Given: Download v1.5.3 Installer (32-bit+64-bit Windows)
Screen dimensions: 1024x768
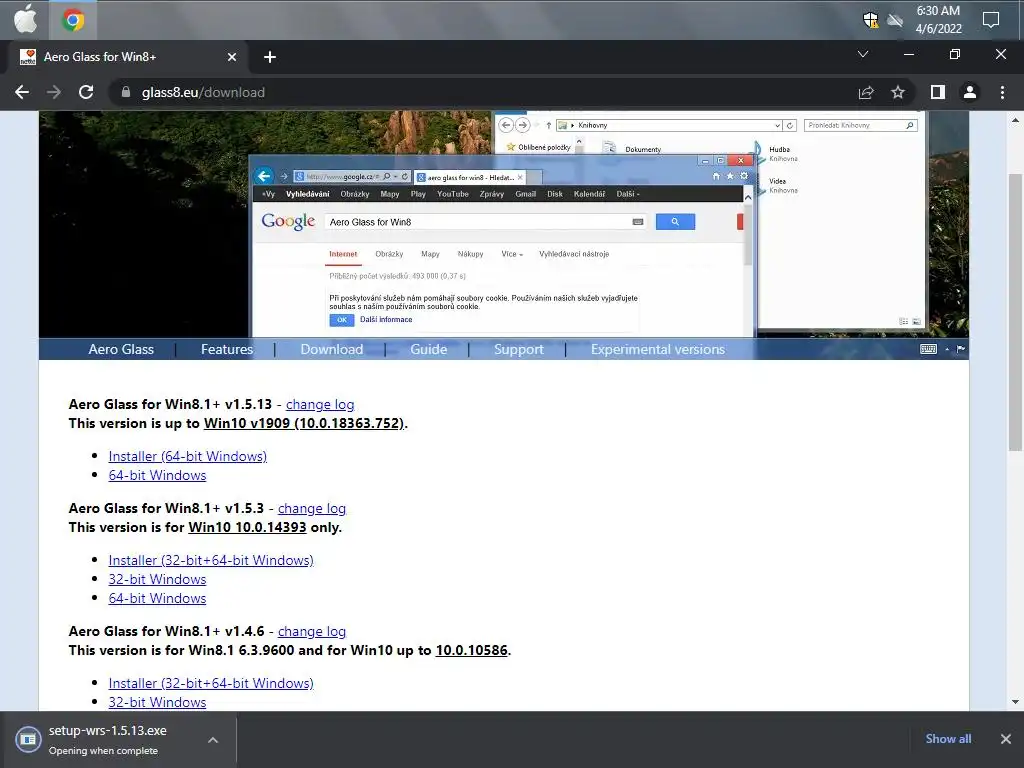Looking at the screenshot, I should [211, 560].
